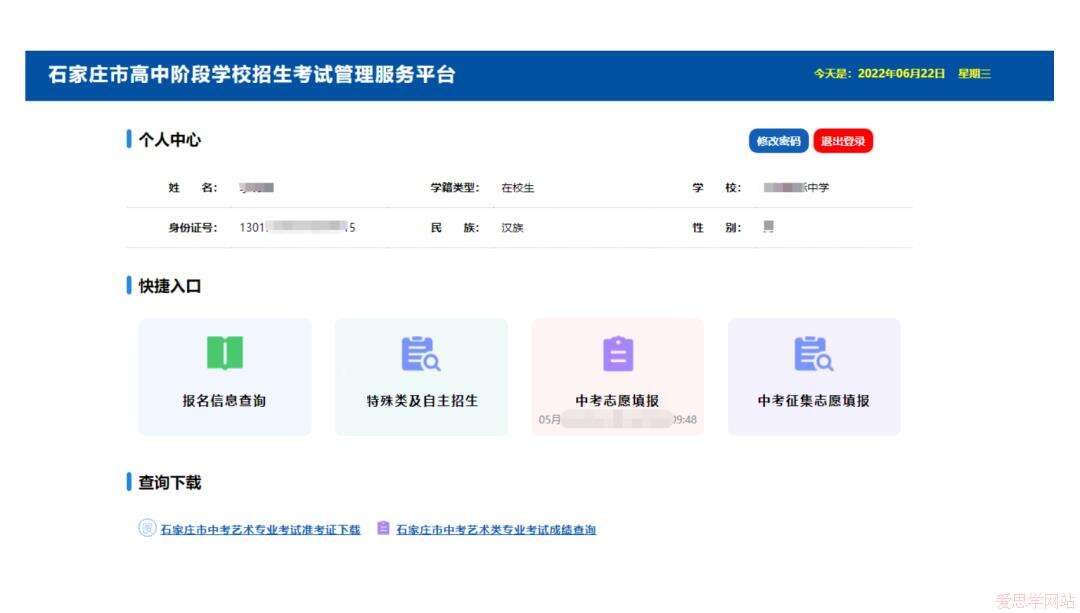The height and width of the screenshot is (613, 1080).
Task: Select the 特殊类及自主招生 card label
Action: (x=421, y=401)
